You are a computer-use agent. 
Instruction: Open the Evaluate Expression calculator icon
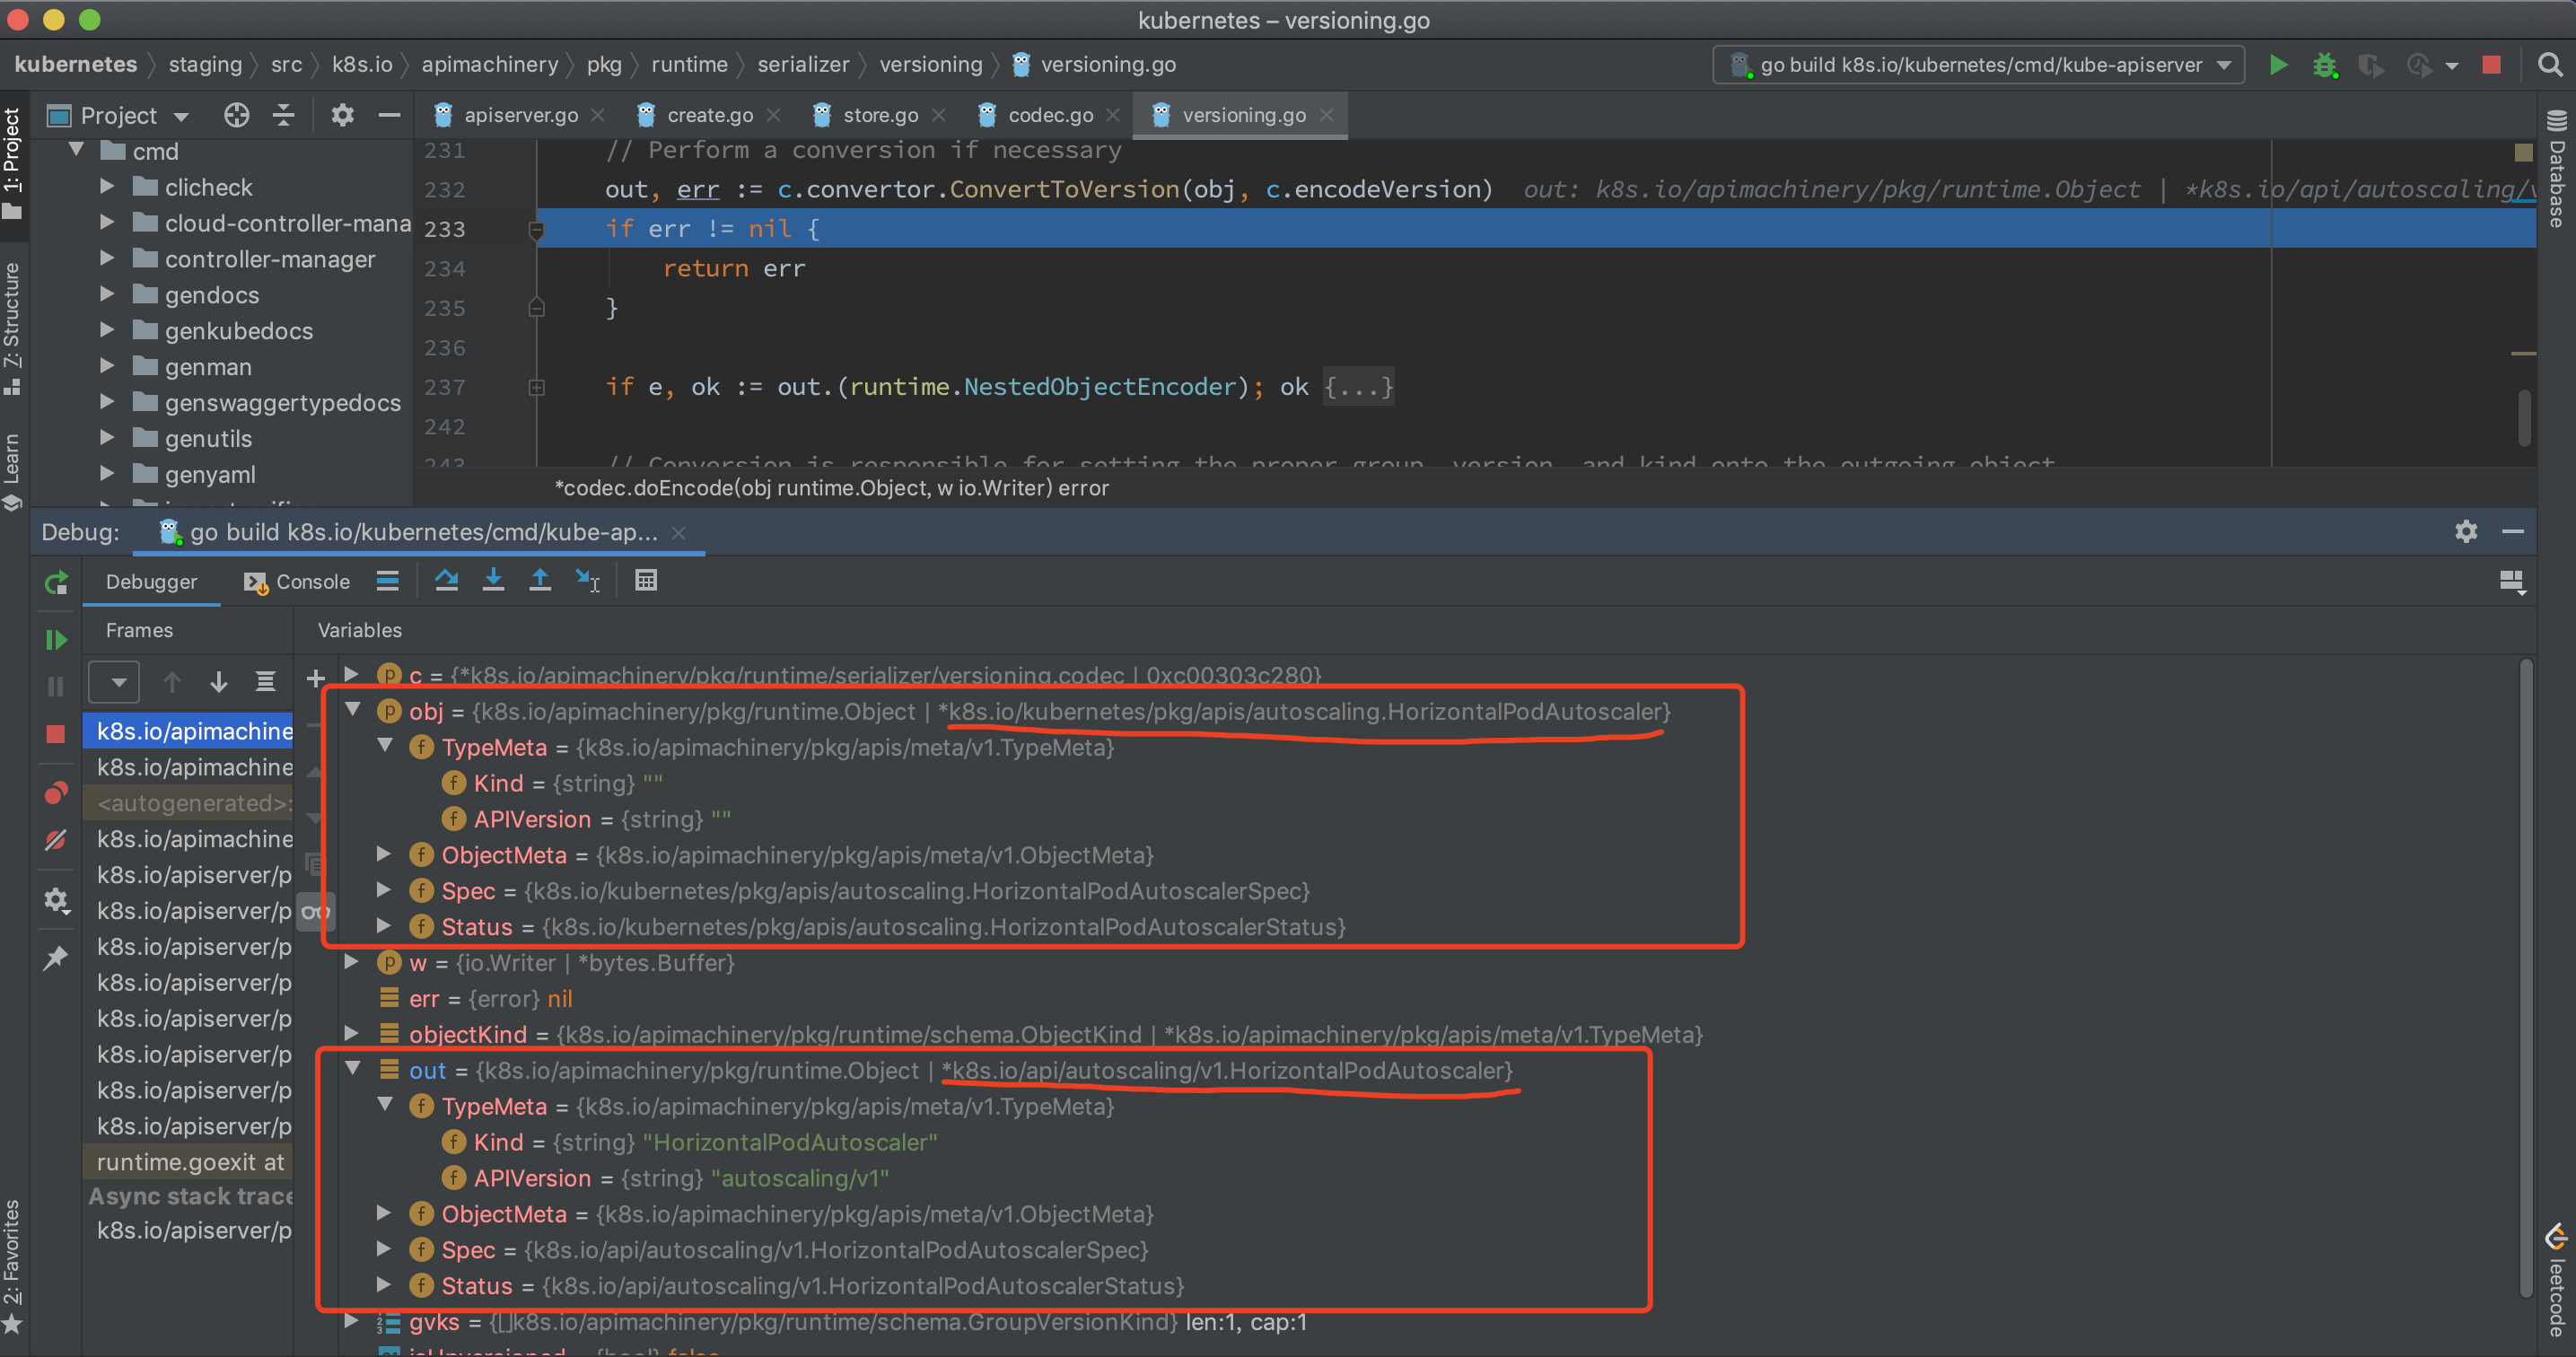[646, 580]
